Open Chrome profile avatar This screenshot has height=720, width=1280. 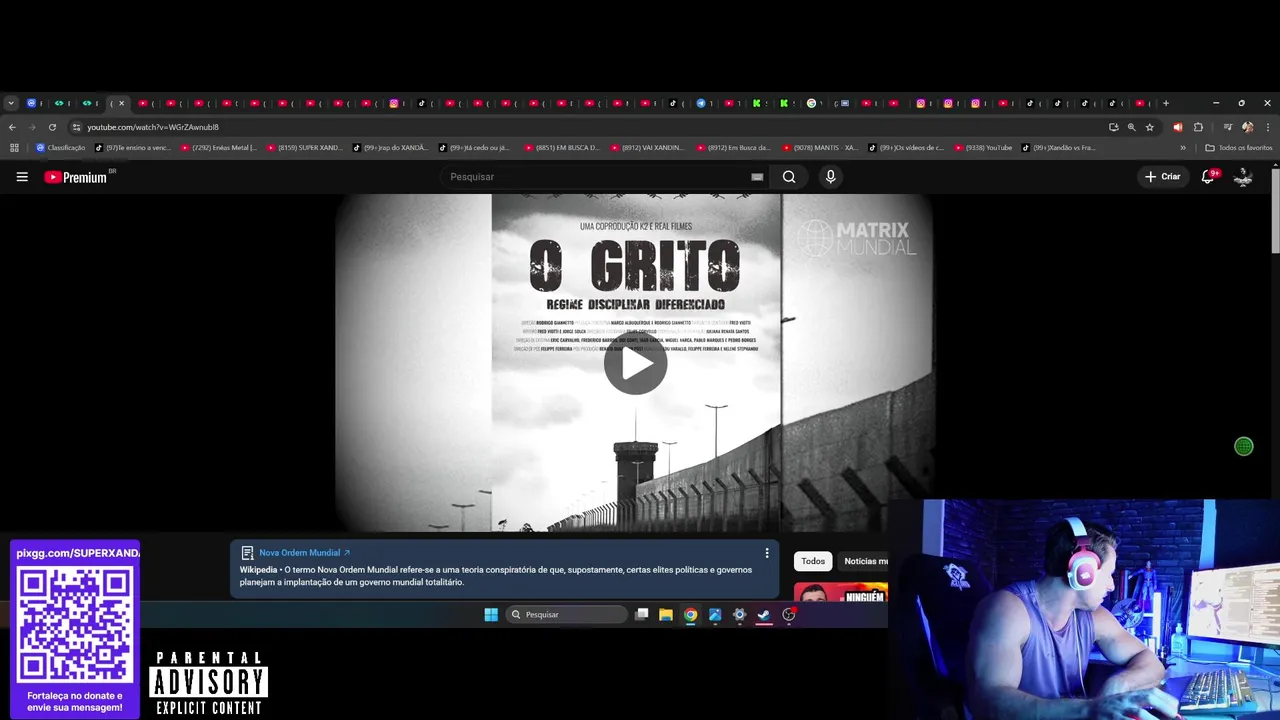[x=1247, y=127]
